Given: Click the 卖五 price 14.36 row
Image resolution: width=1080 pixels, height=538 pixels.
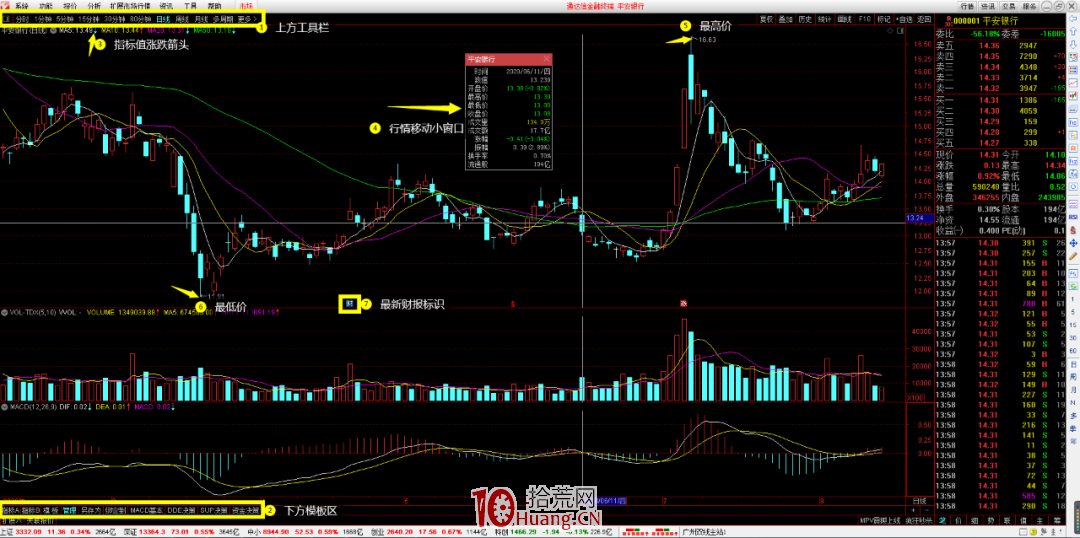Looking at the screenshot, I should click(x=999, y=44).
